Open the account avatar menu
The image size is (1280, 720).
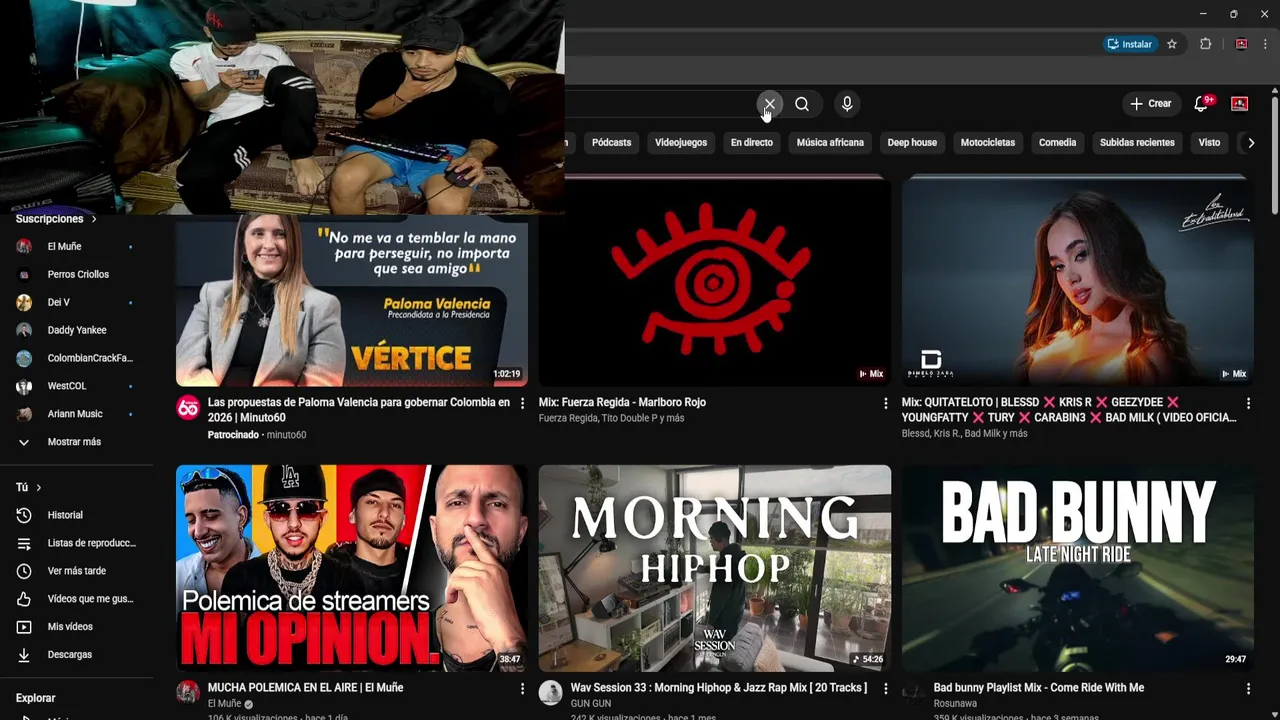pos(1240,104)
